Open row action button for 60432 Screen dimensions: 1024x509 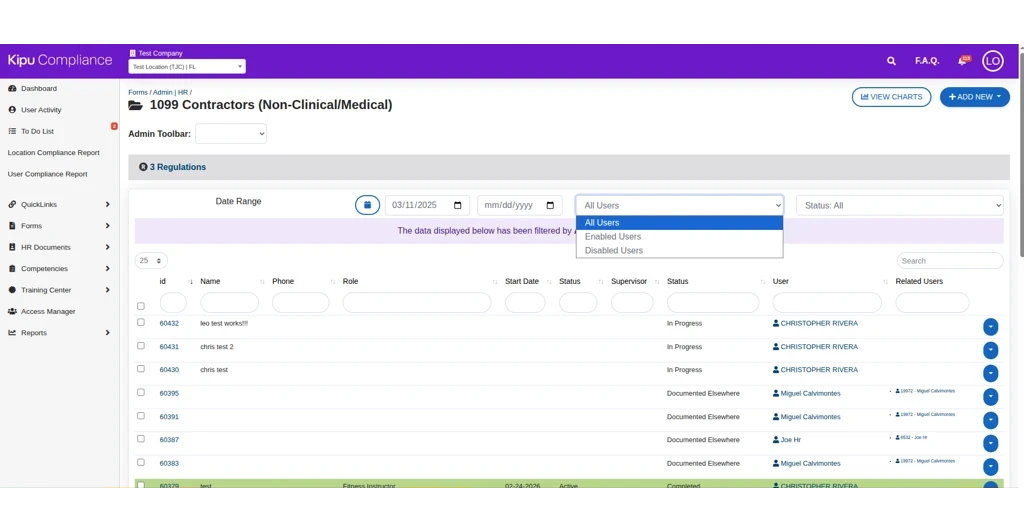click(990, 327)
